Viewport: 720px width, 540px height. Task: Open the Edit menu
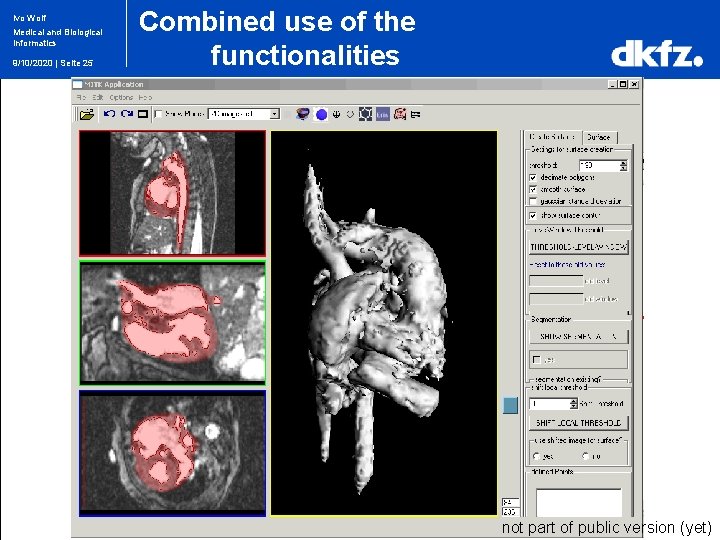pyautogui.click(x=98, y=97)
